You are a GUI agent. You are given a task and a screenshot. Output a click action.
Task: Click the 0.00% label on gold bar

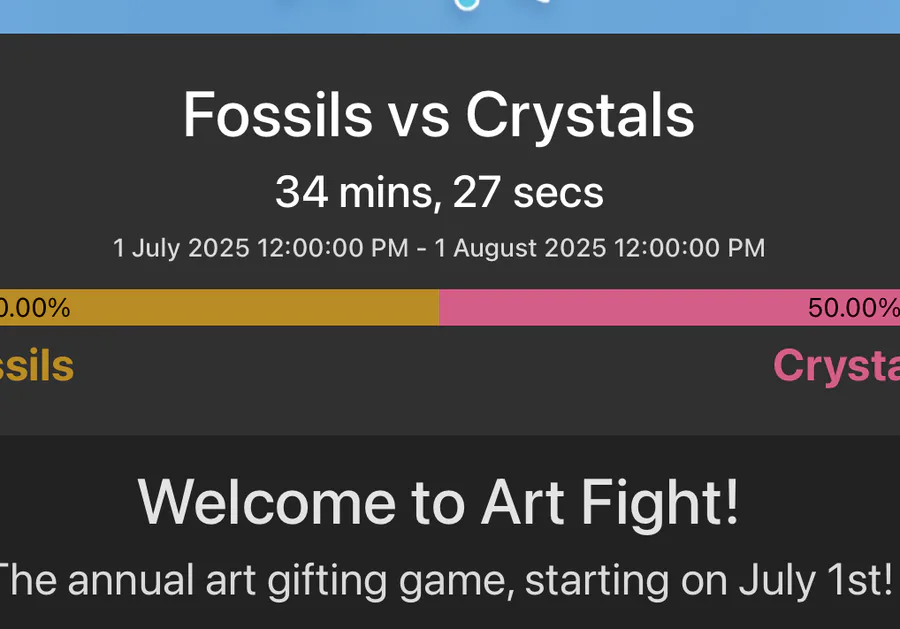coord(35,308)
